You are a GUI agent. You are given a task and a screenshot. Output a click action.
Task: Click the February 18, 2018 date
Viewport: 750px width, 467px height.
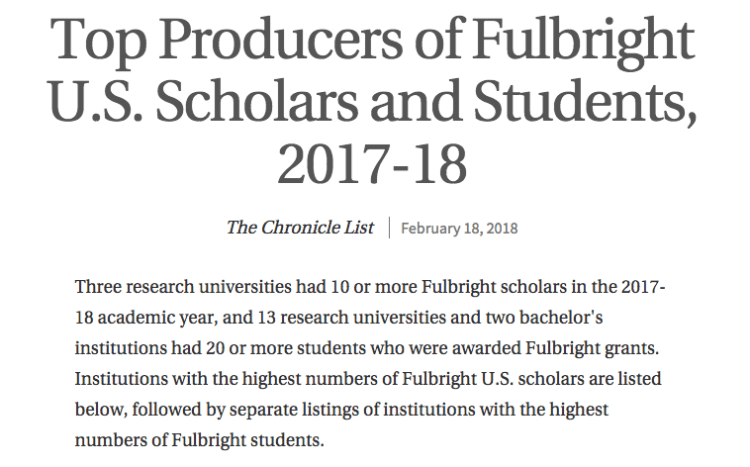click(x=459, y=228)
